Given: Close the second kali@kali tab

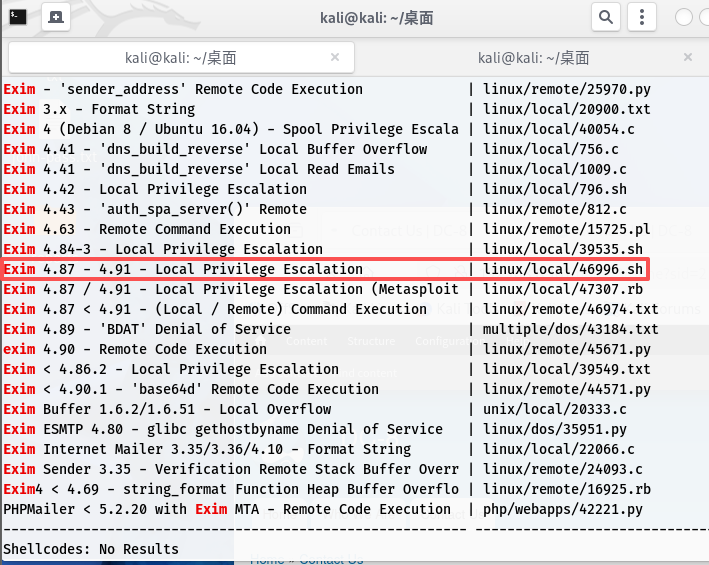Looking at the screenshot, I should click(688, 58).
